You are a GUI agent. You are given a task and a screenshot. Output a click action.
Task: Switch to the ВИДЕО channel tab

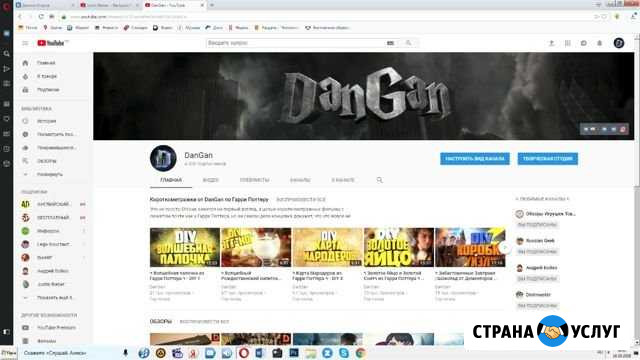pyautogui.click(x=211, y=180)
